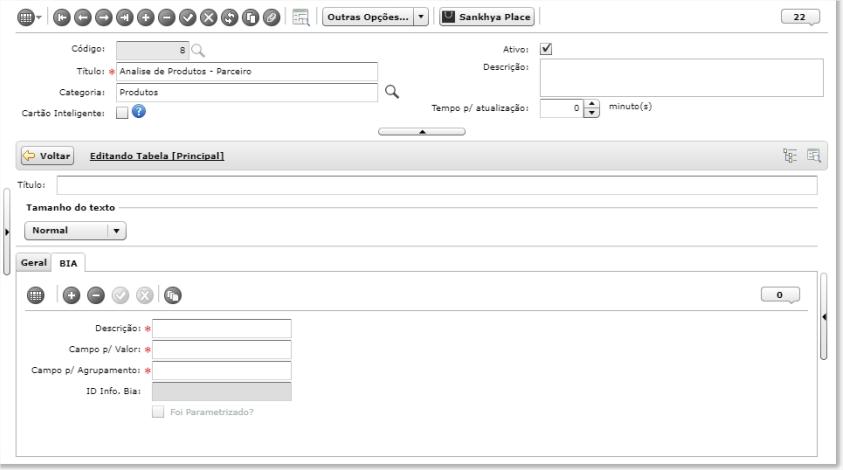Image resolution: width=843 pixels, height=470 pixels.
Task: Switch BIA tab to grid view icon
Action: click(x=35, y=295)
